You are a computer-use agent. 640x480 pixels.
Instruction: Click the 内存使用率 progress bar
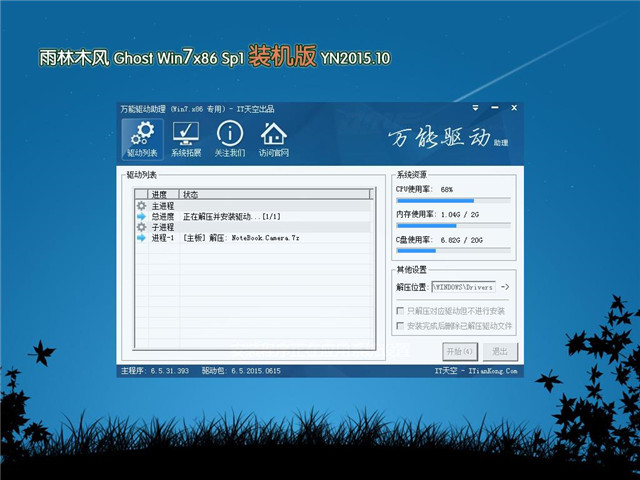453,226
